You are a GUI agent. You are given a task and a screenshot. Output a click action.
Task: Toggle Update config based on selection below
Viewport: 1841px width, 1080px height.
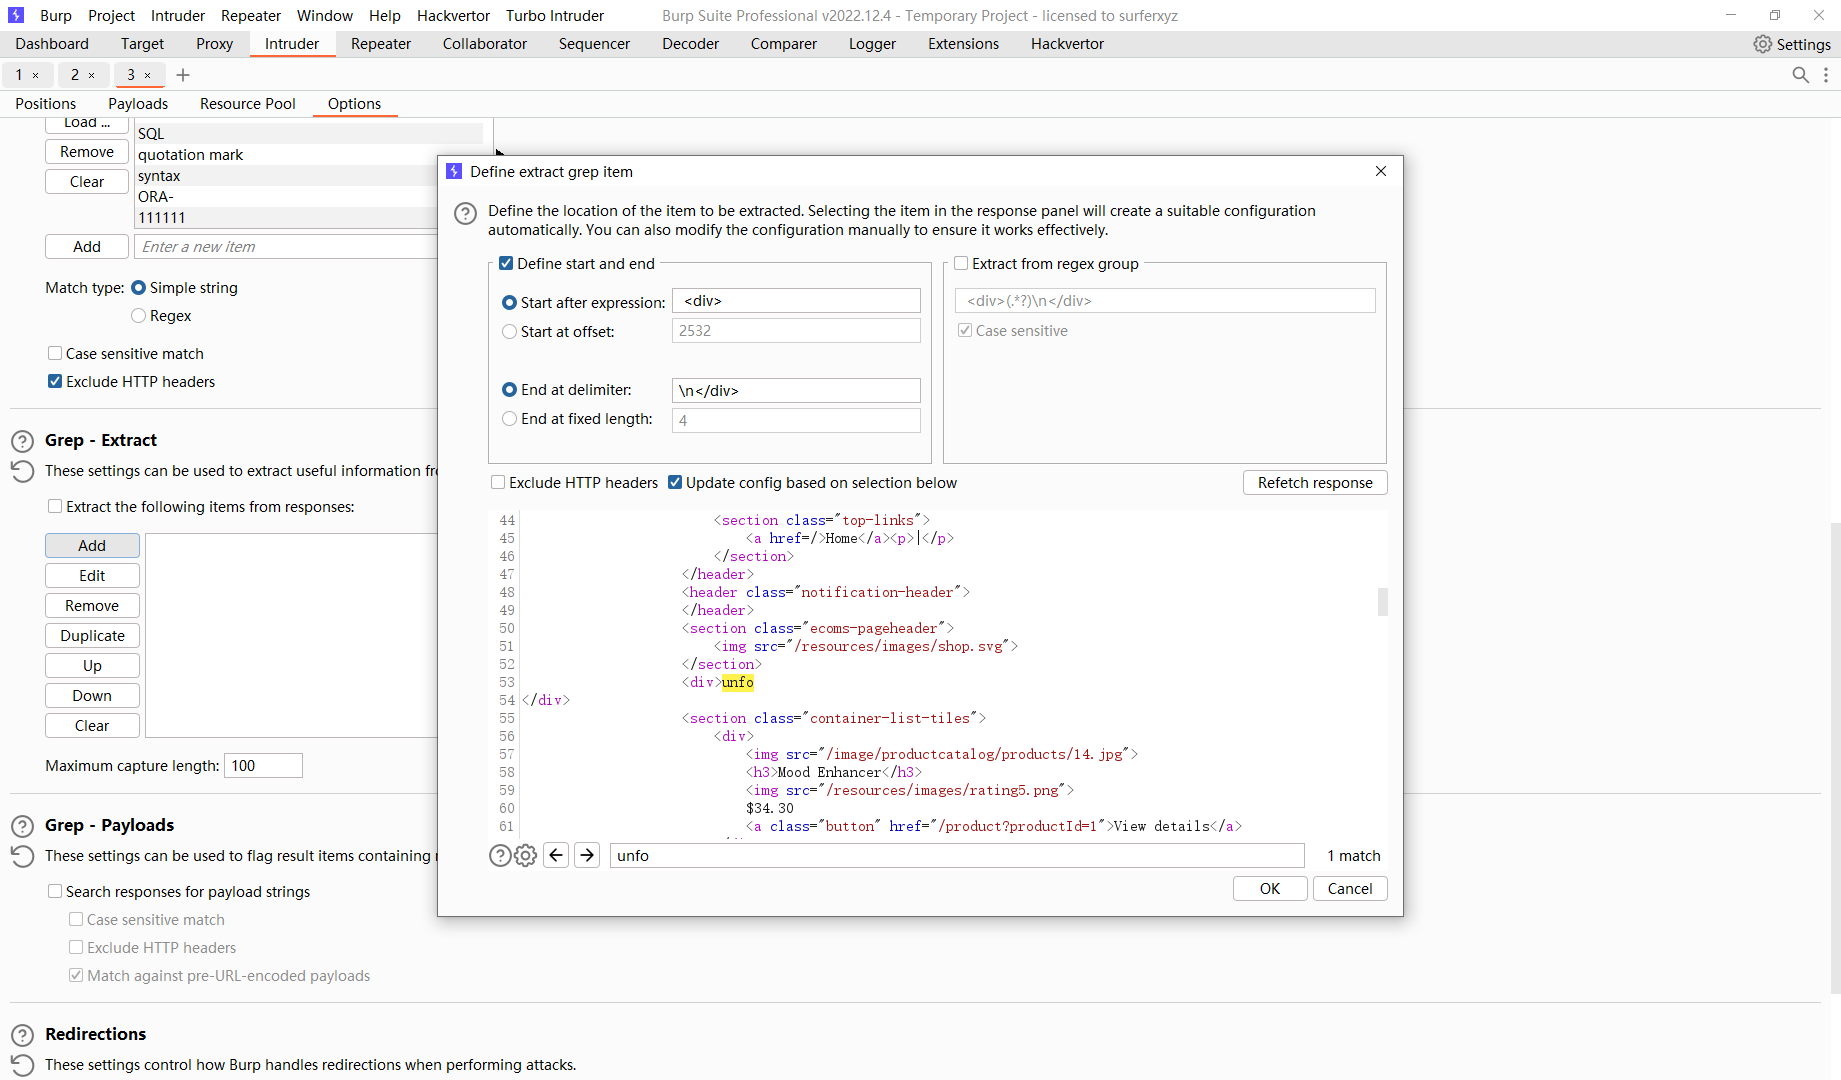click(675, 482)
